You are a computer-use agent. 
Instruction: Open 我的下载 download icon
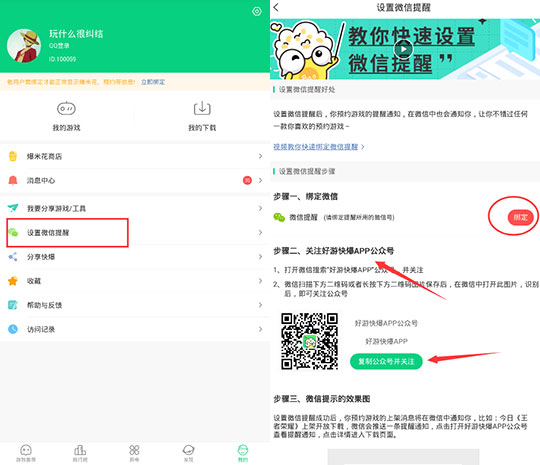tap(202, 108)
